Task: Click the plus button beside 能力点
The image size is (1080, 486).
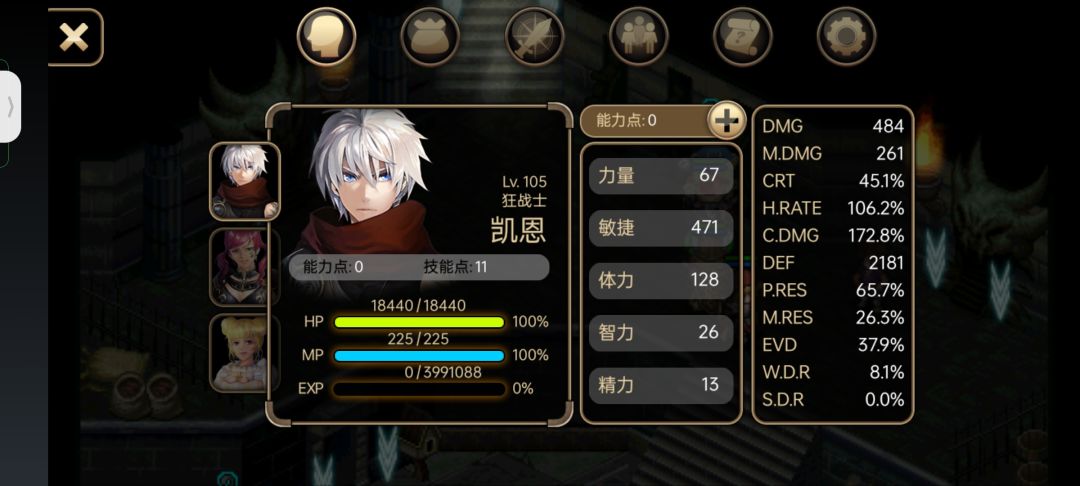Action: 727,120
